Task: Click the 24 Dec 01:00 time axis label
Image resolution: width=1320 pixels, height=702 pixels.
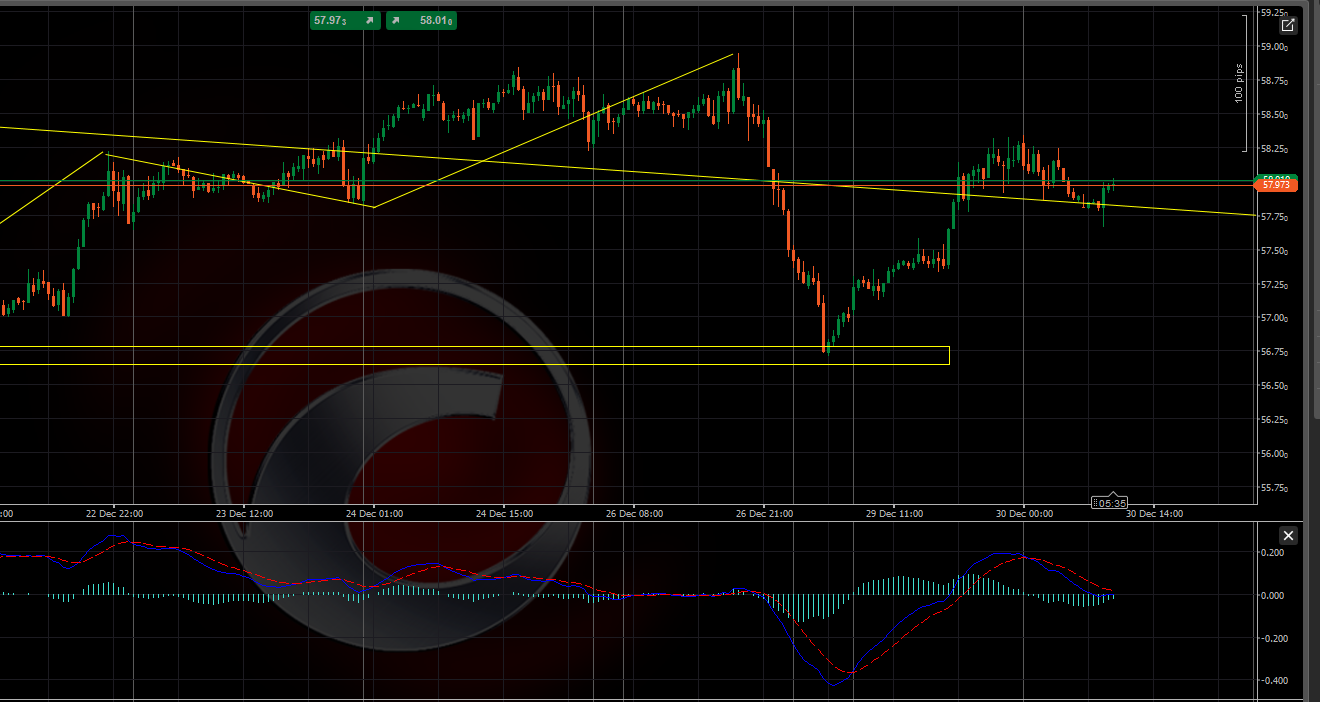Action: 374,514
